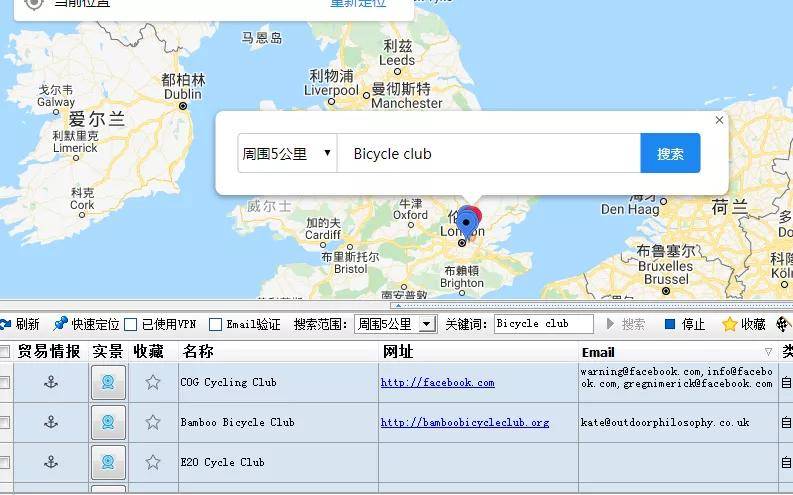
Task: Check the COG Cycling Club row checkbox
Action: coord(4,383)
